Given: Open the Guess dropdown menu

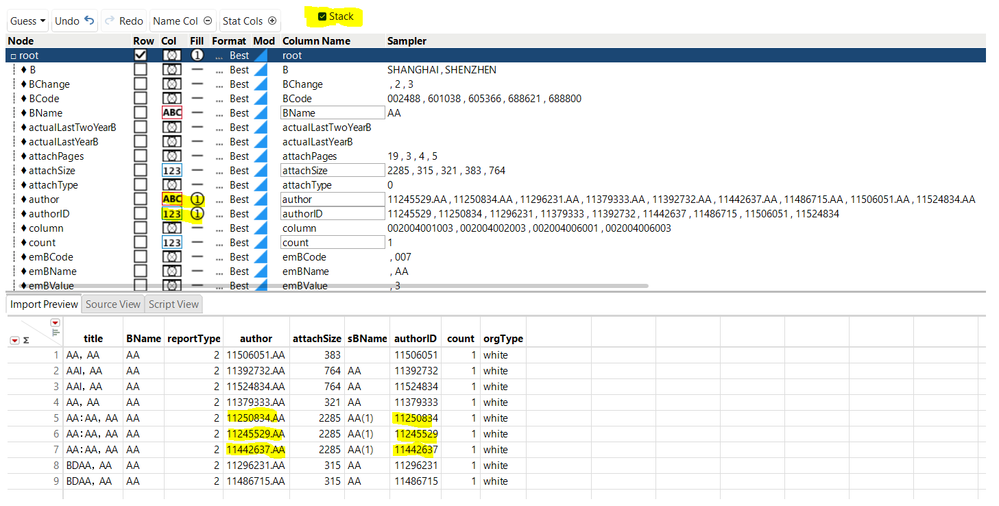Looking at the screenshot, I should coord(26,21).
